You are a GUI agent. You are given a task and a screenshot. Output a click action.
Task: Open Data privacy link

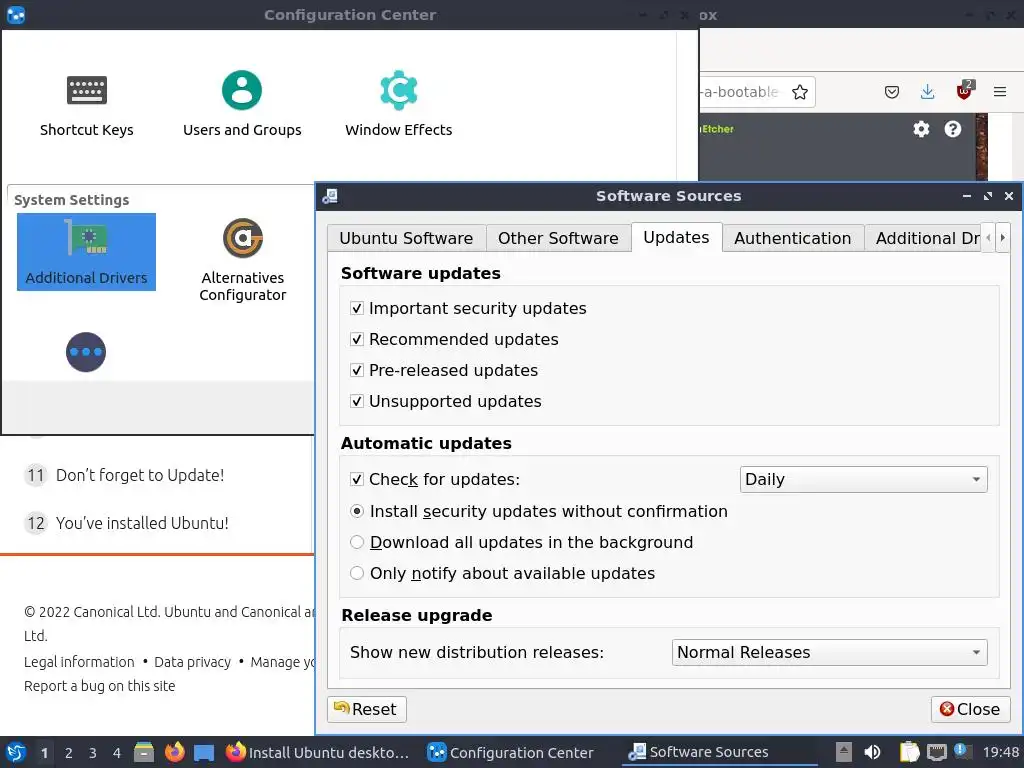[x=193, y=662]
